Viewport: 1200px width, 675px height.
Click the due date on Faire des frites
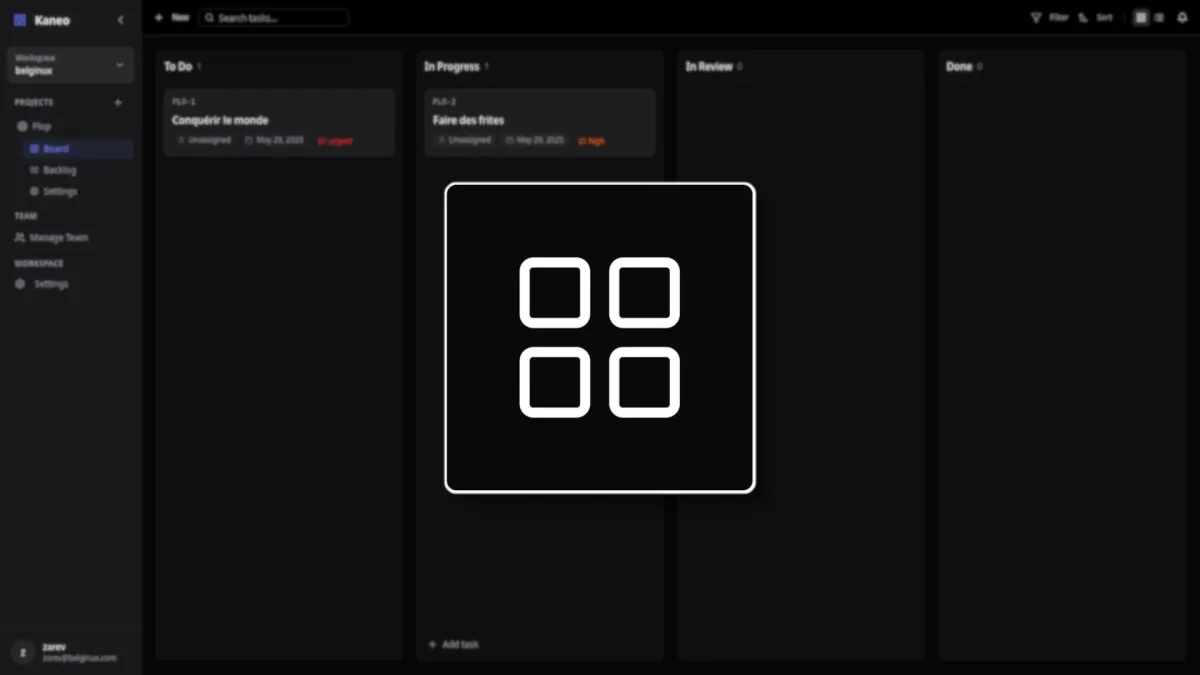tap(534, 141)
